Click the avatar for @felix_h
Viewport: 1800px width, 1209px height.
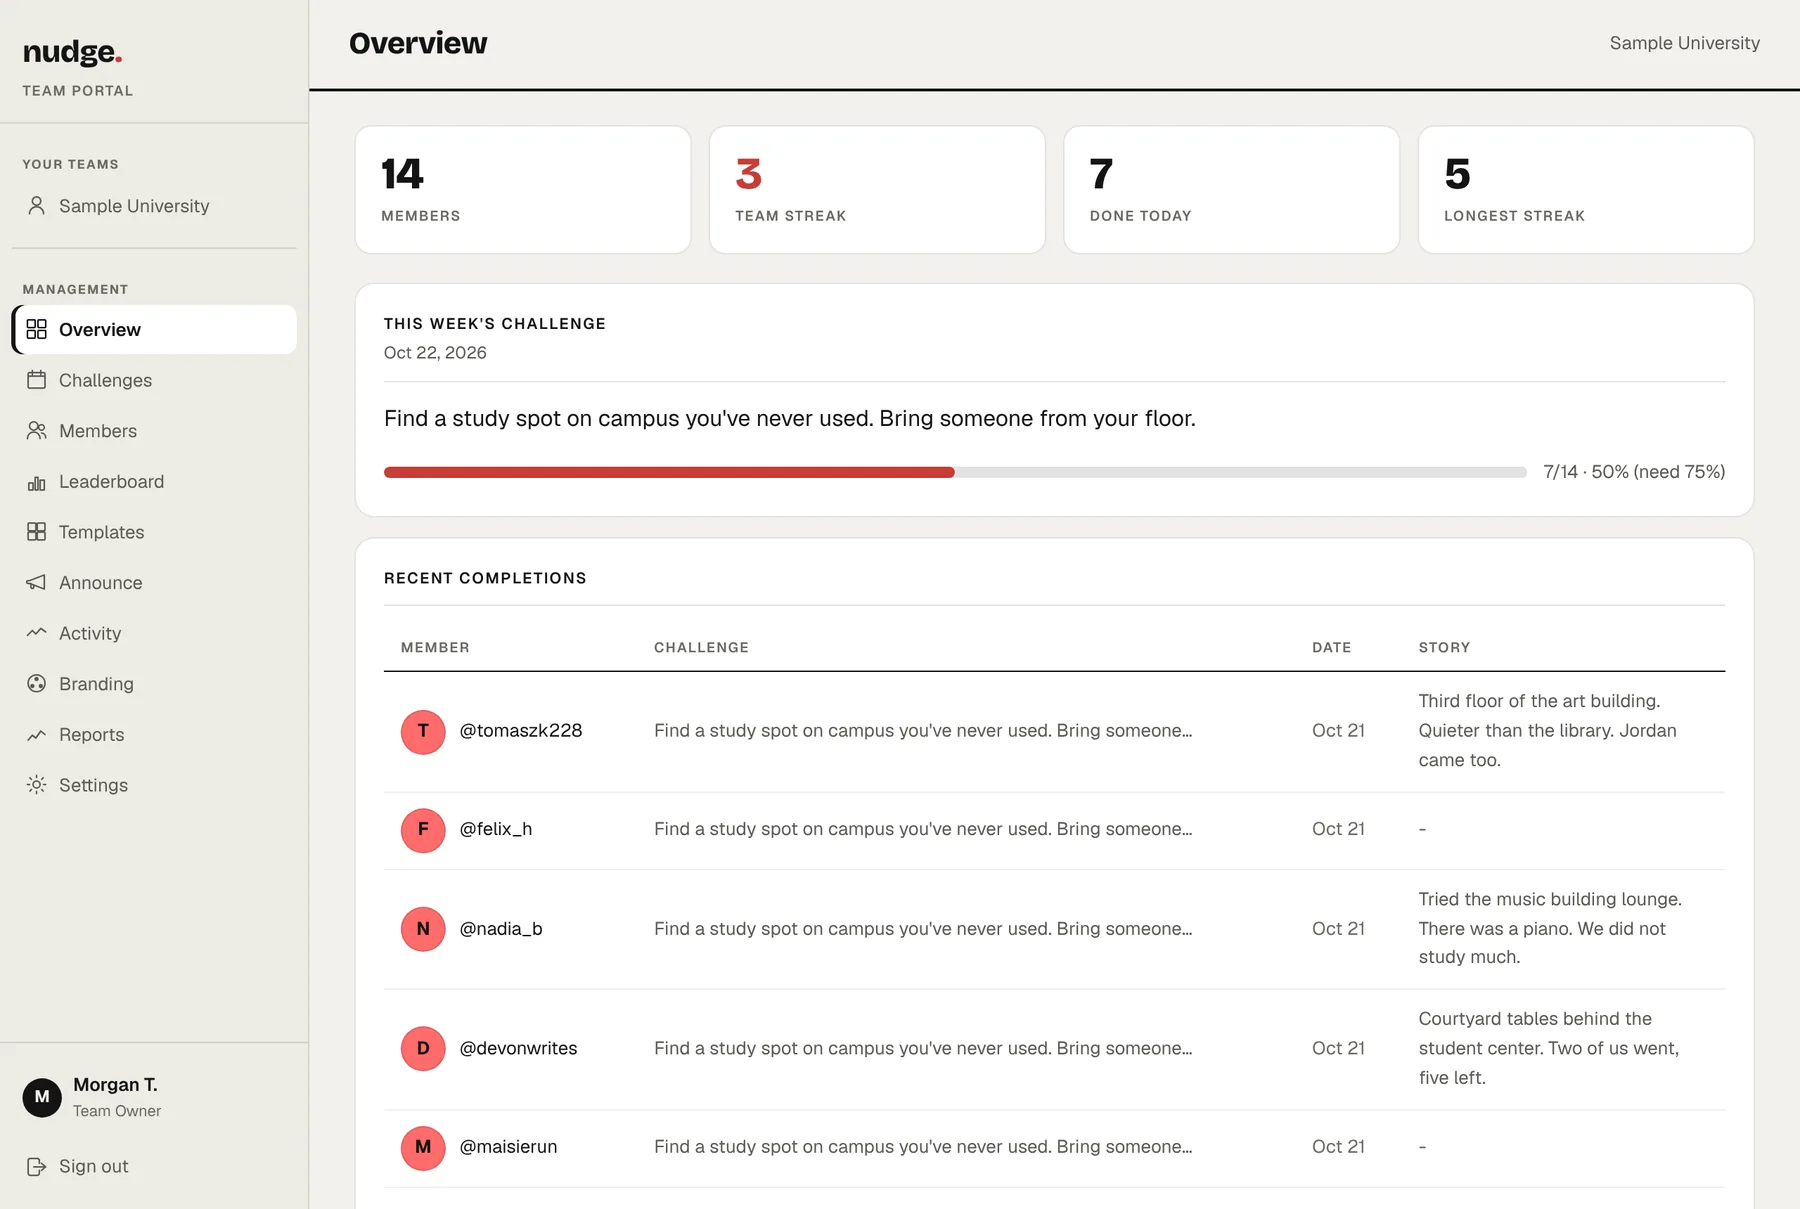point(423,830)
